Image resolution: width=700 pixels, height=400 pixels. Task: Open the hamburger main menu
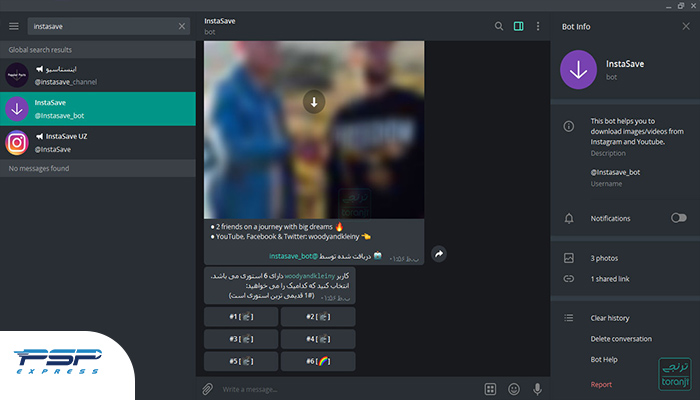coord(14,26)
